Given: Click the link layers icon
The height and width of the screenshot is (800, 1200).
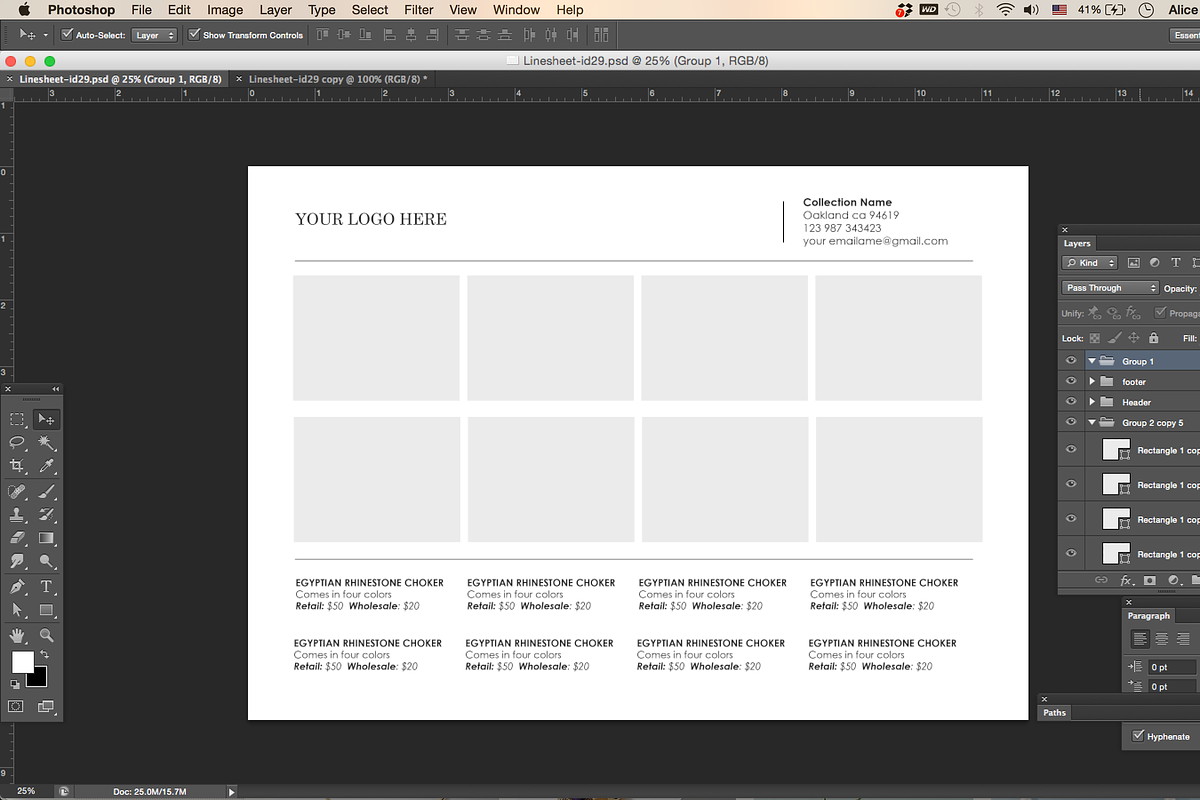Looking at the screenshot, I should [1101, 580].
